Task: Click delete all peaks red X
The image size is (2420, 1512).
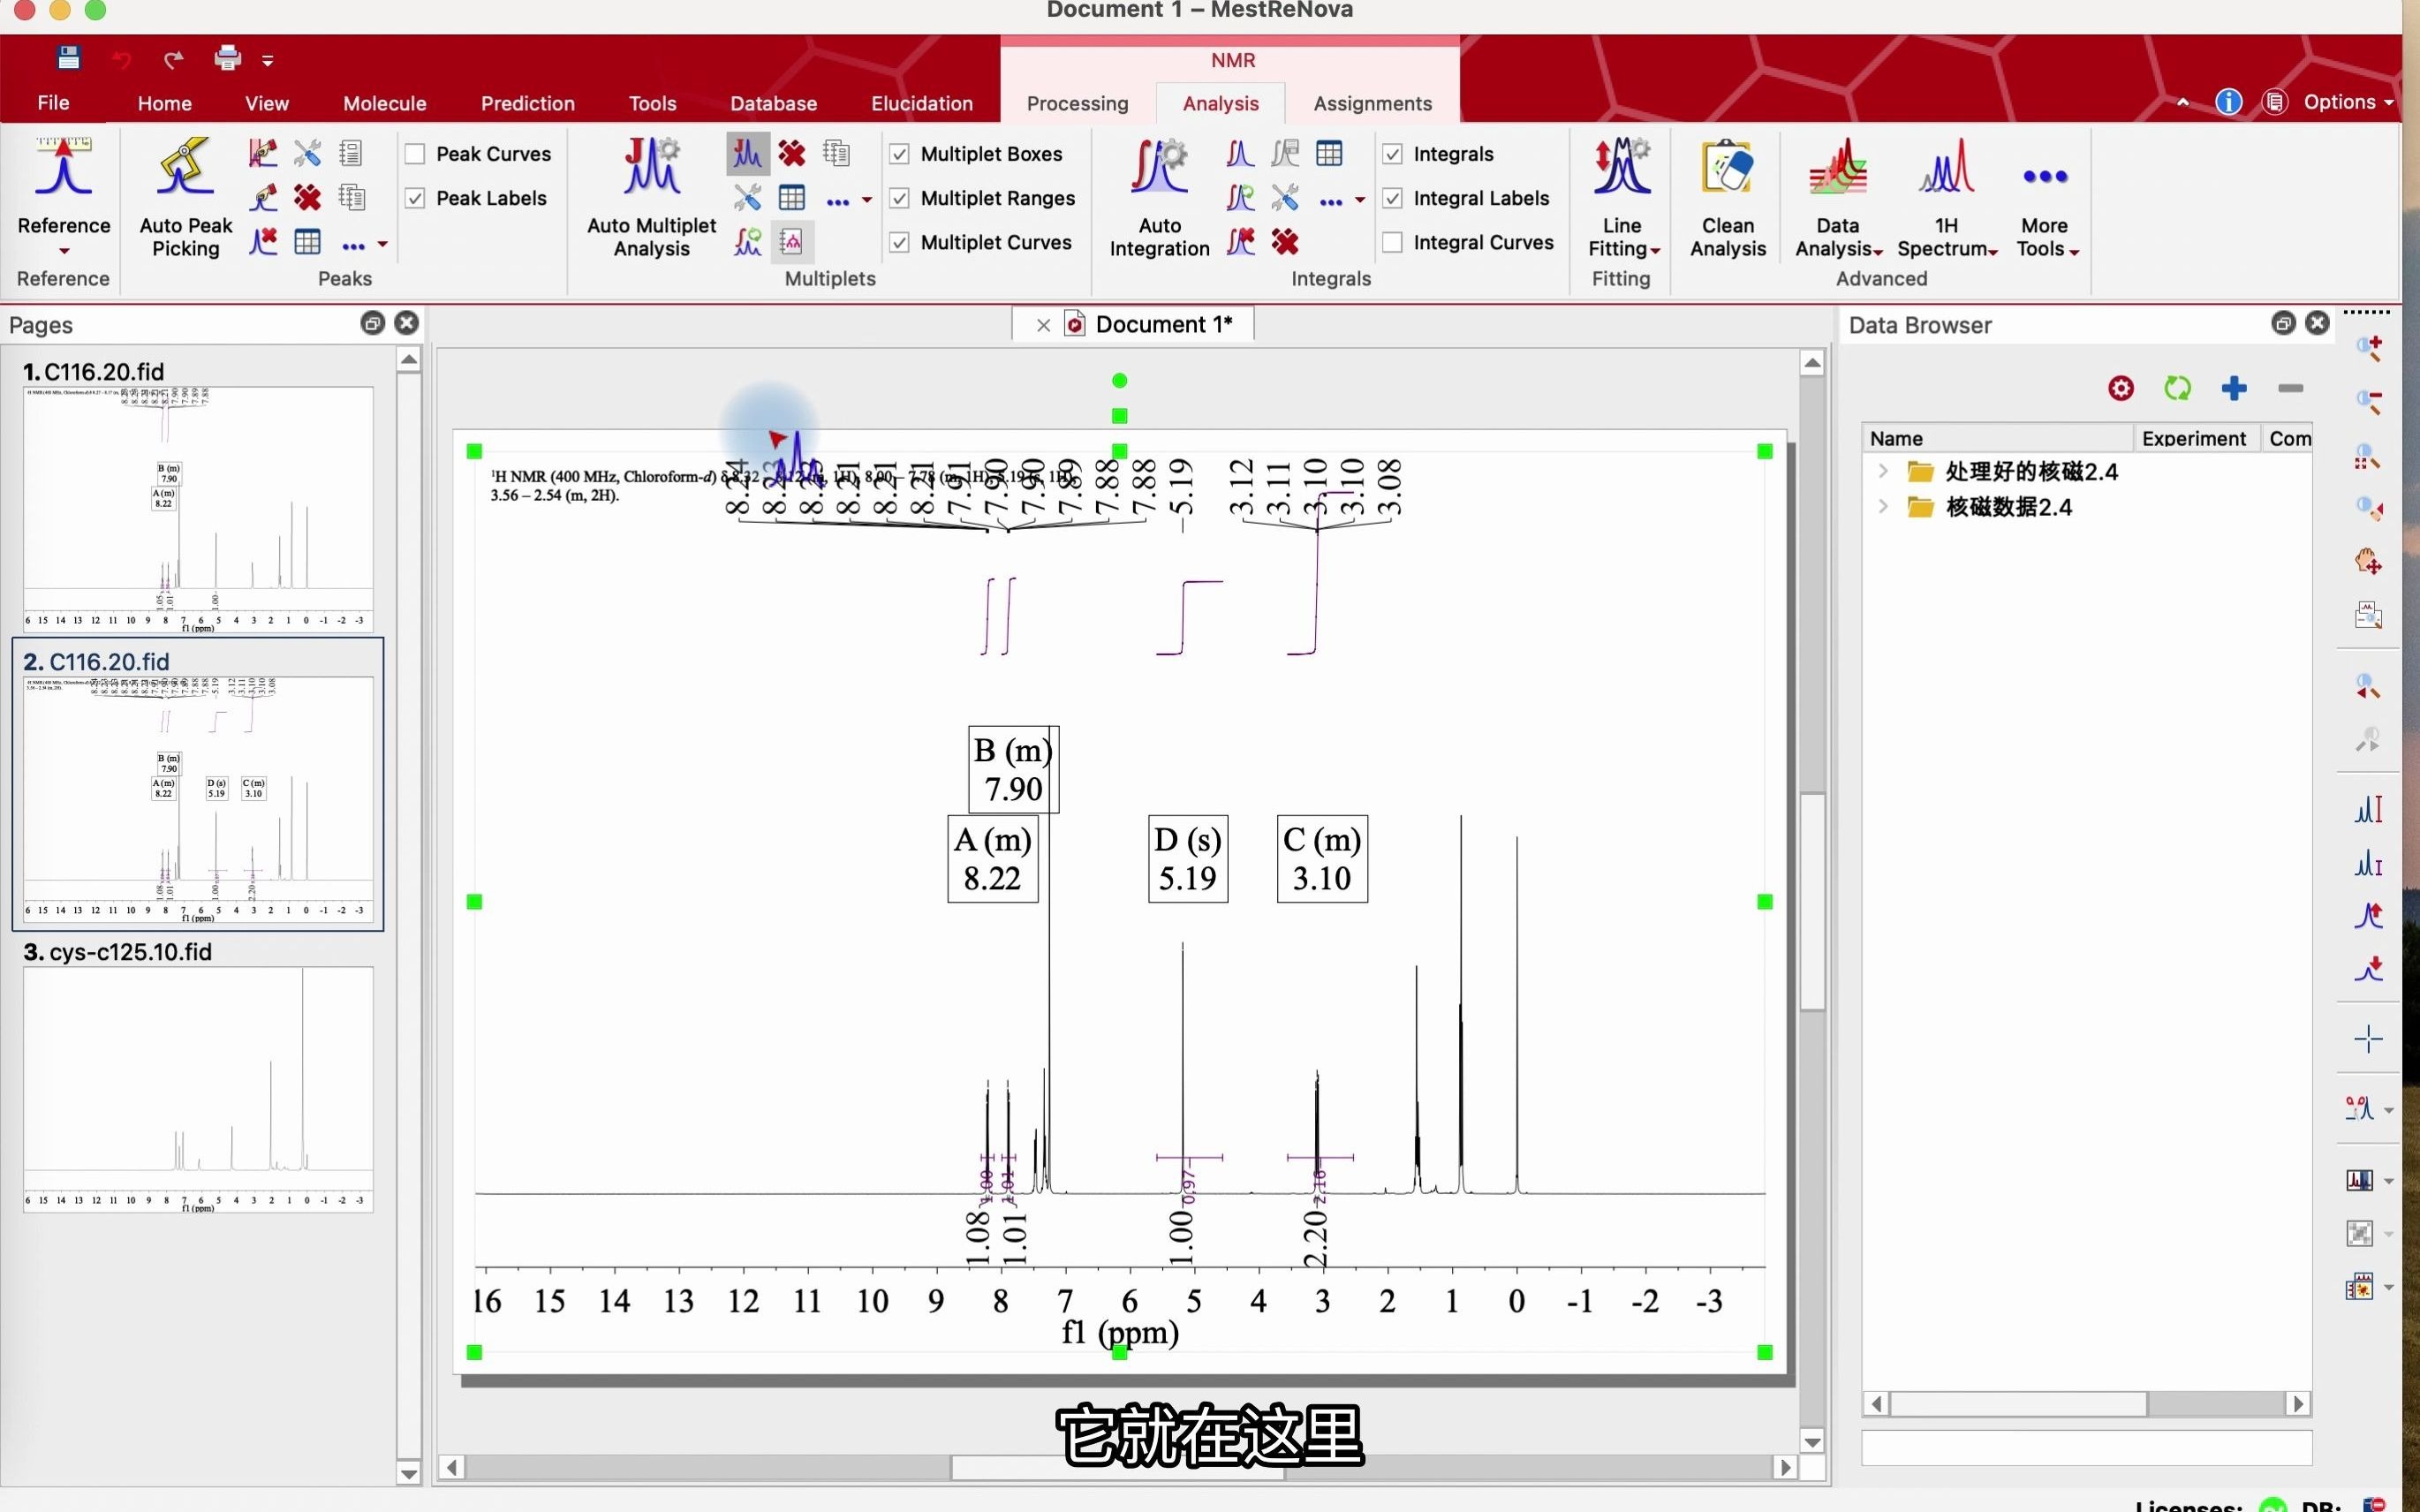Action: (307, 198)
